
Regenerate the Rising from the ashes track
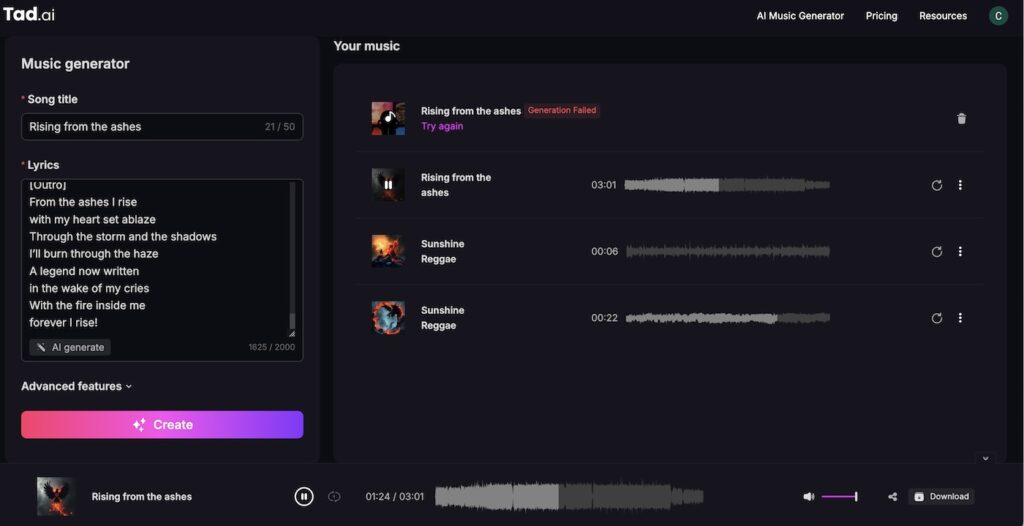[936, 185]
